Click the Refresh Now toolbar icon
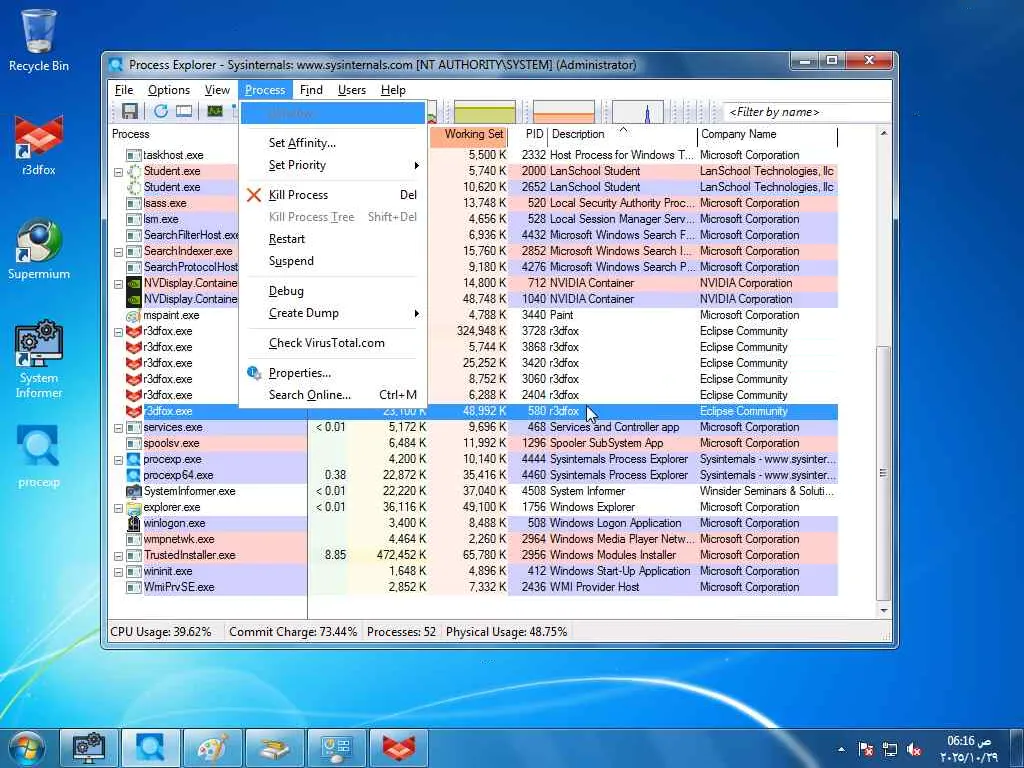Viewport: 1024px width, 768px height. (161, 111)
